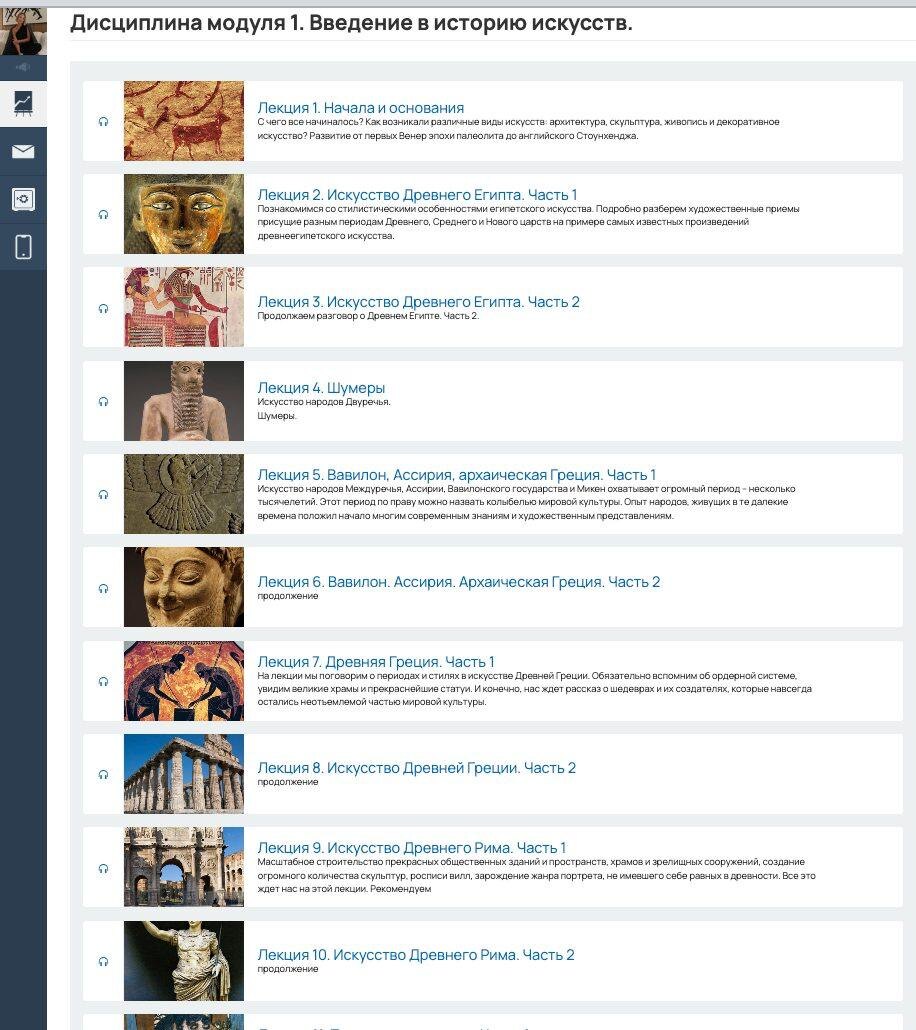916x1030 pixels.
Task: Click headphone icon for Лекция 4. Шумеры
Action: coord(103,401)
